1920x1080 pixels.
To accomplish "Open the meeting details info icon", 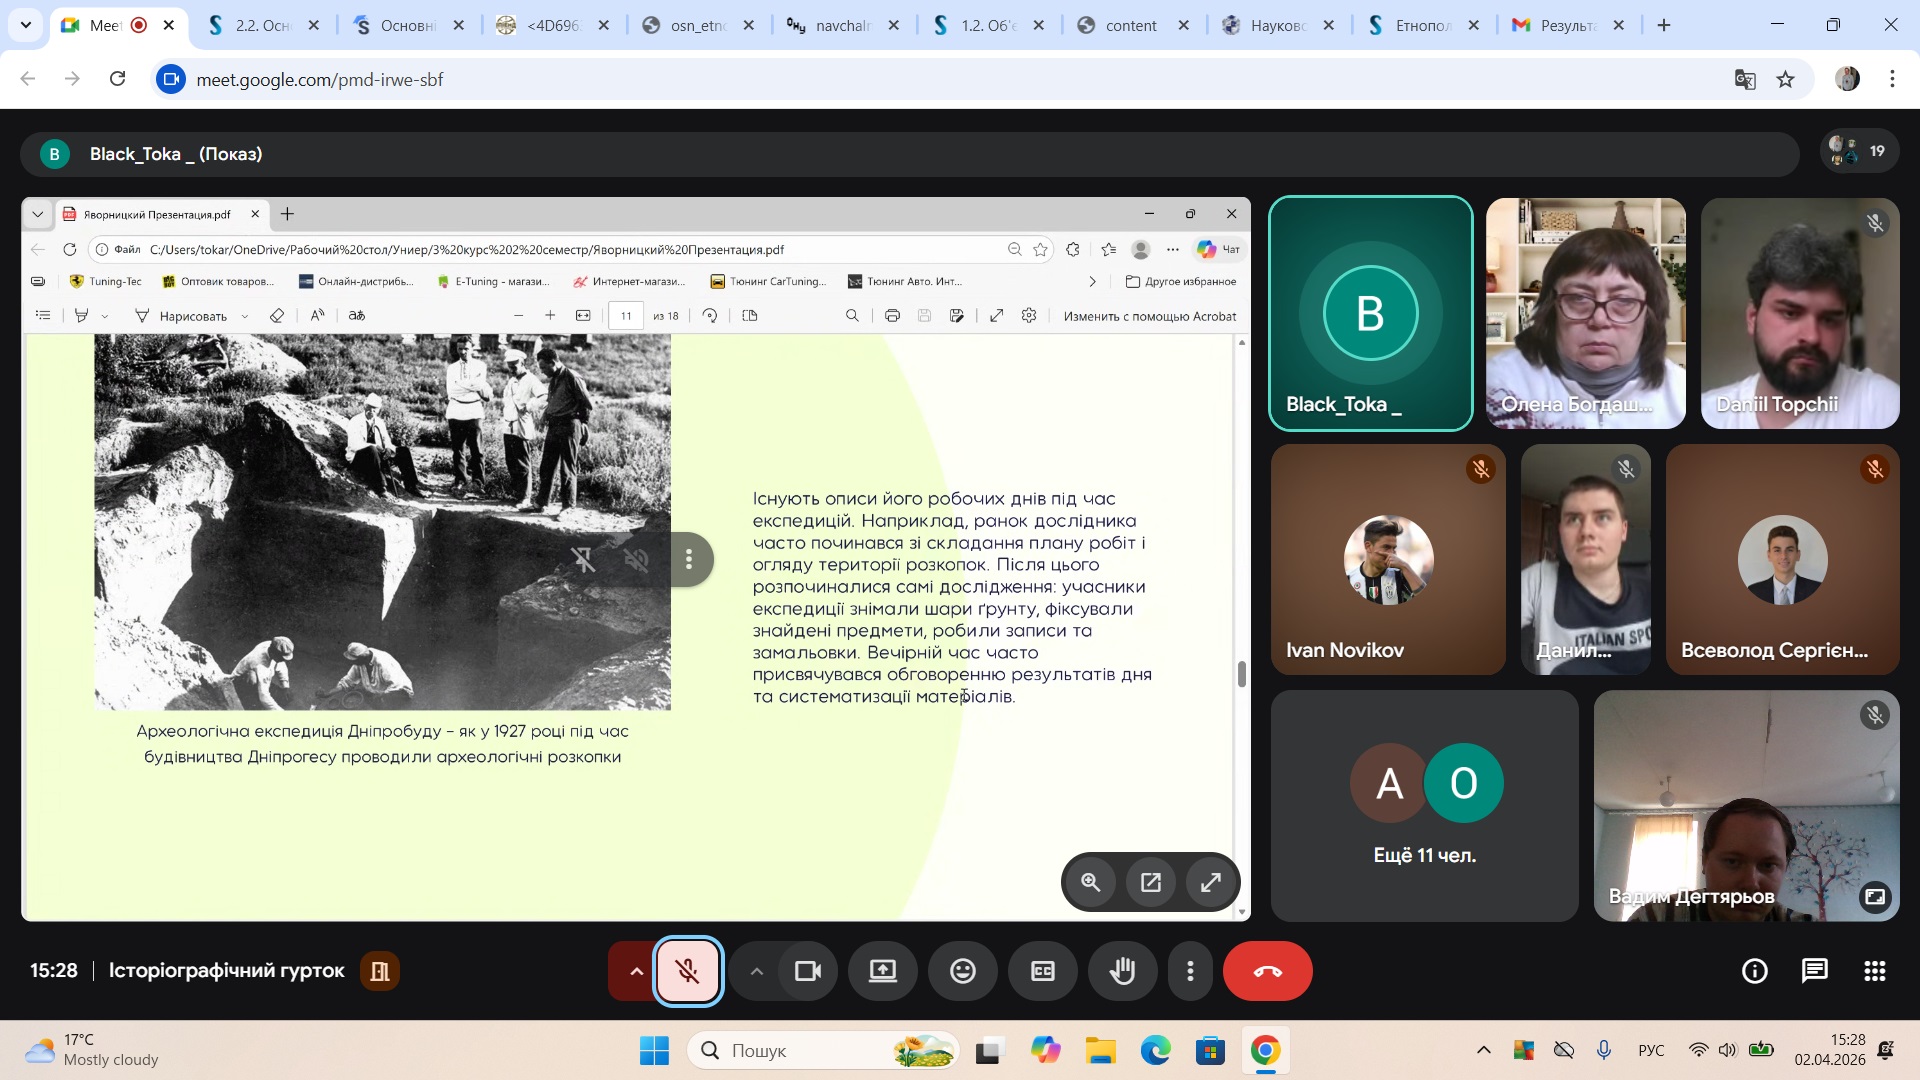I will click(1754, 971).
